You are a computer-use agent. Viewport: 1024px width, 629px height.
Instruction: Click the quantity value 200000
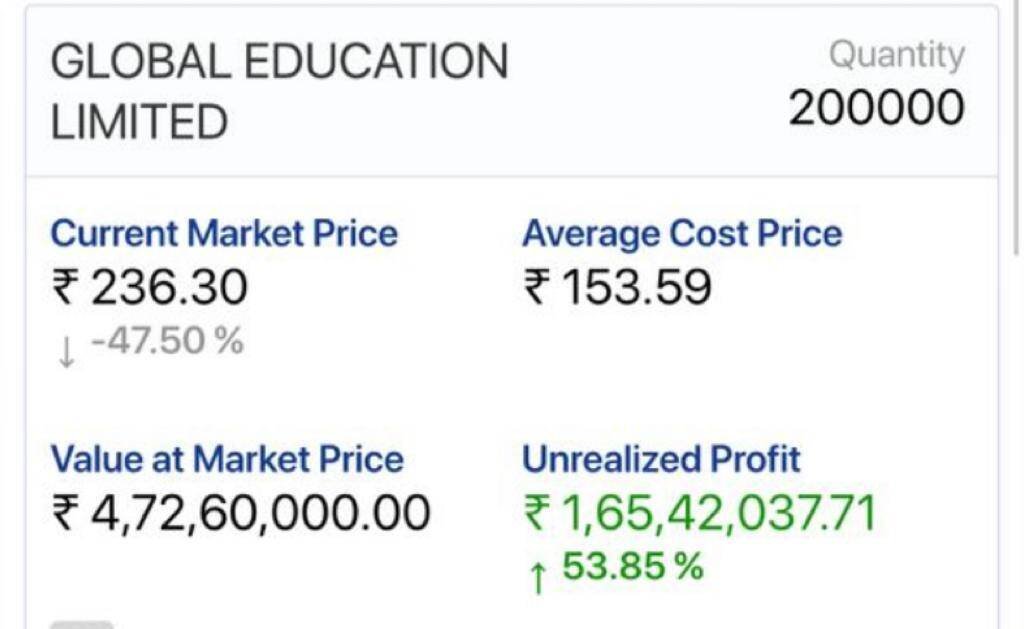877,108
